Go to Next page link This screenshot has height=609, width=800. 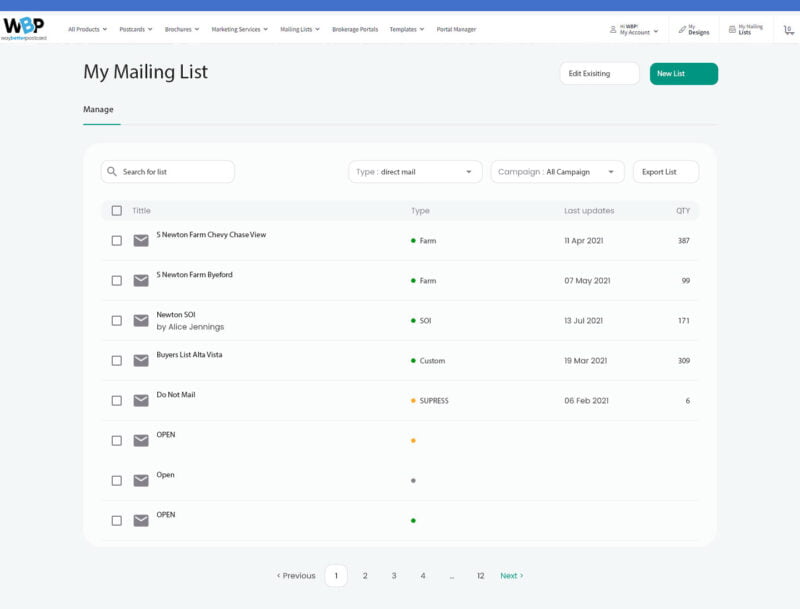click(x=511, y=575)
